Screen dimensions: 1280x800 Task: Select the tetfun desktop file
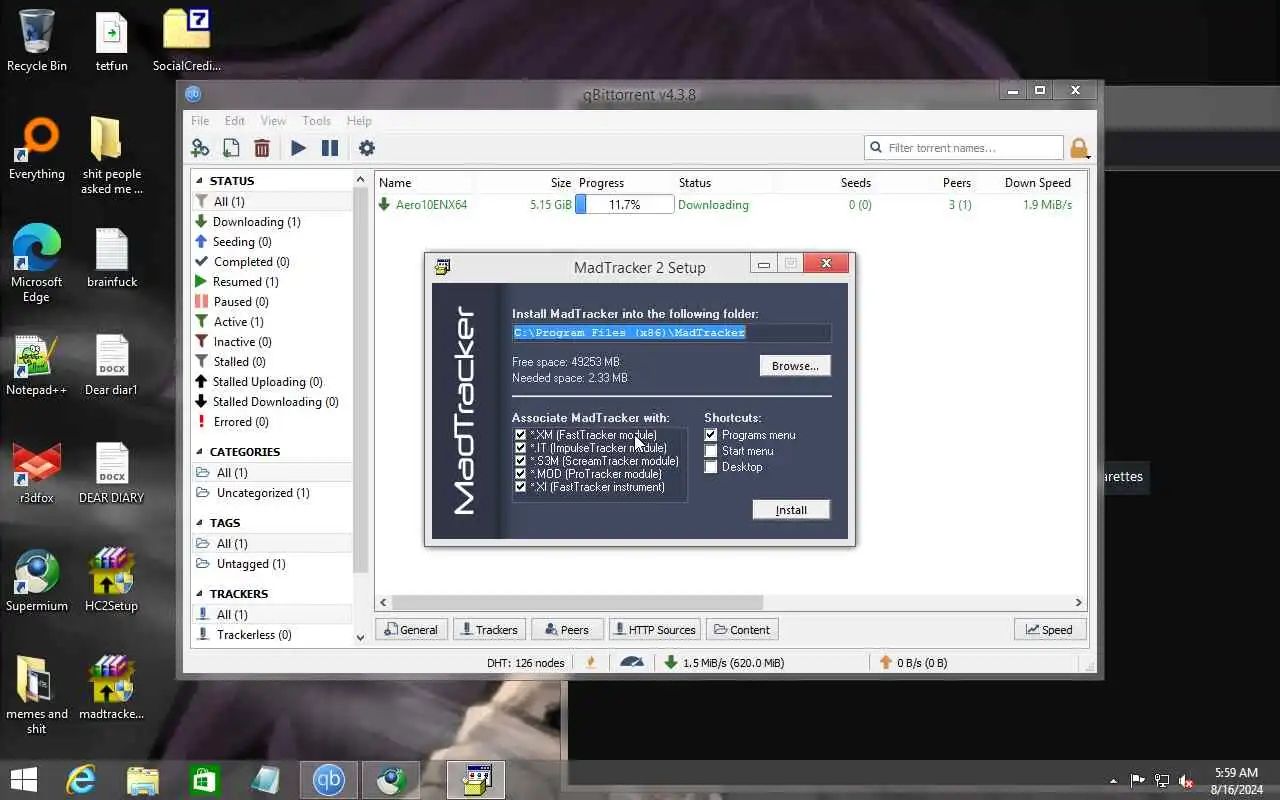[x=111, y=41]
